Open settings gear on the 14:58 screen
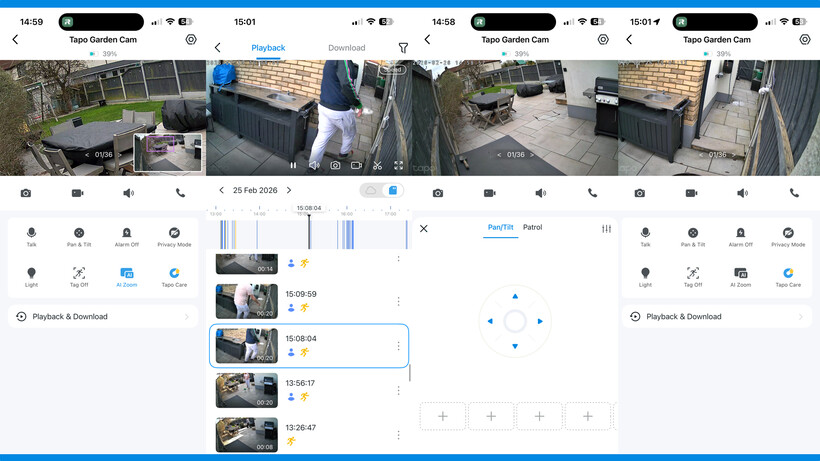Viewport: 820px width, 461px height. [x=603, y=40]
